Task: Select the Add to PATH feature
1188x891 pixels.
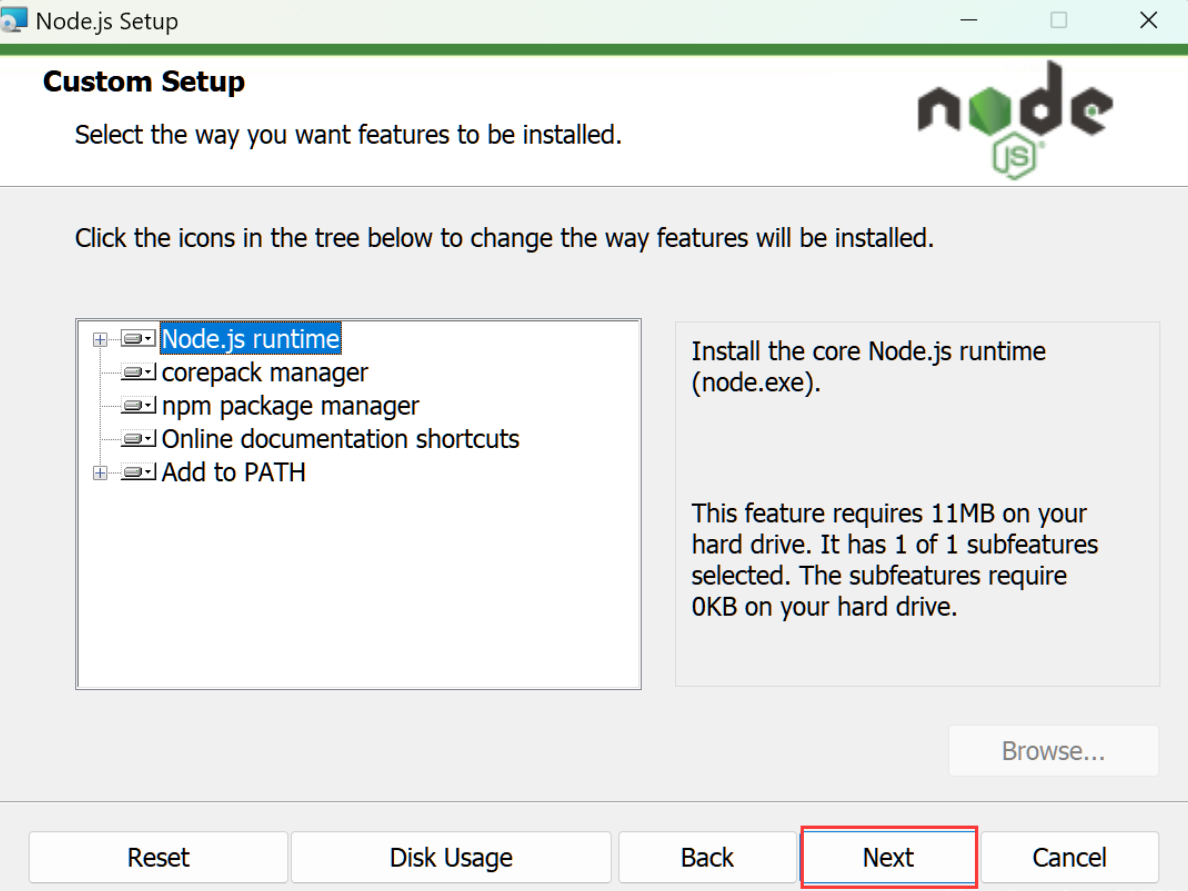Action: click(x=233, y=472)
